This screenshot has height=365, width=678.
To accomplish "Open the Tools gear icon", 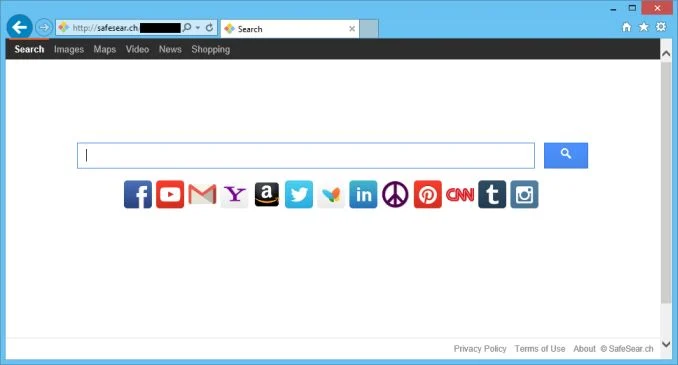I will click(x=661, y=27).
